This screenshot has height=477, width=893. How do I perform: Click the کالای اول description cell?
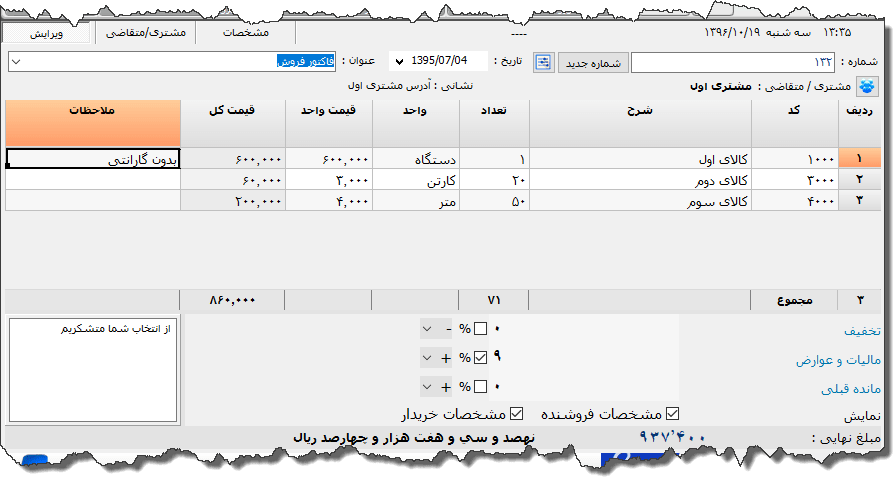[640, 159]
